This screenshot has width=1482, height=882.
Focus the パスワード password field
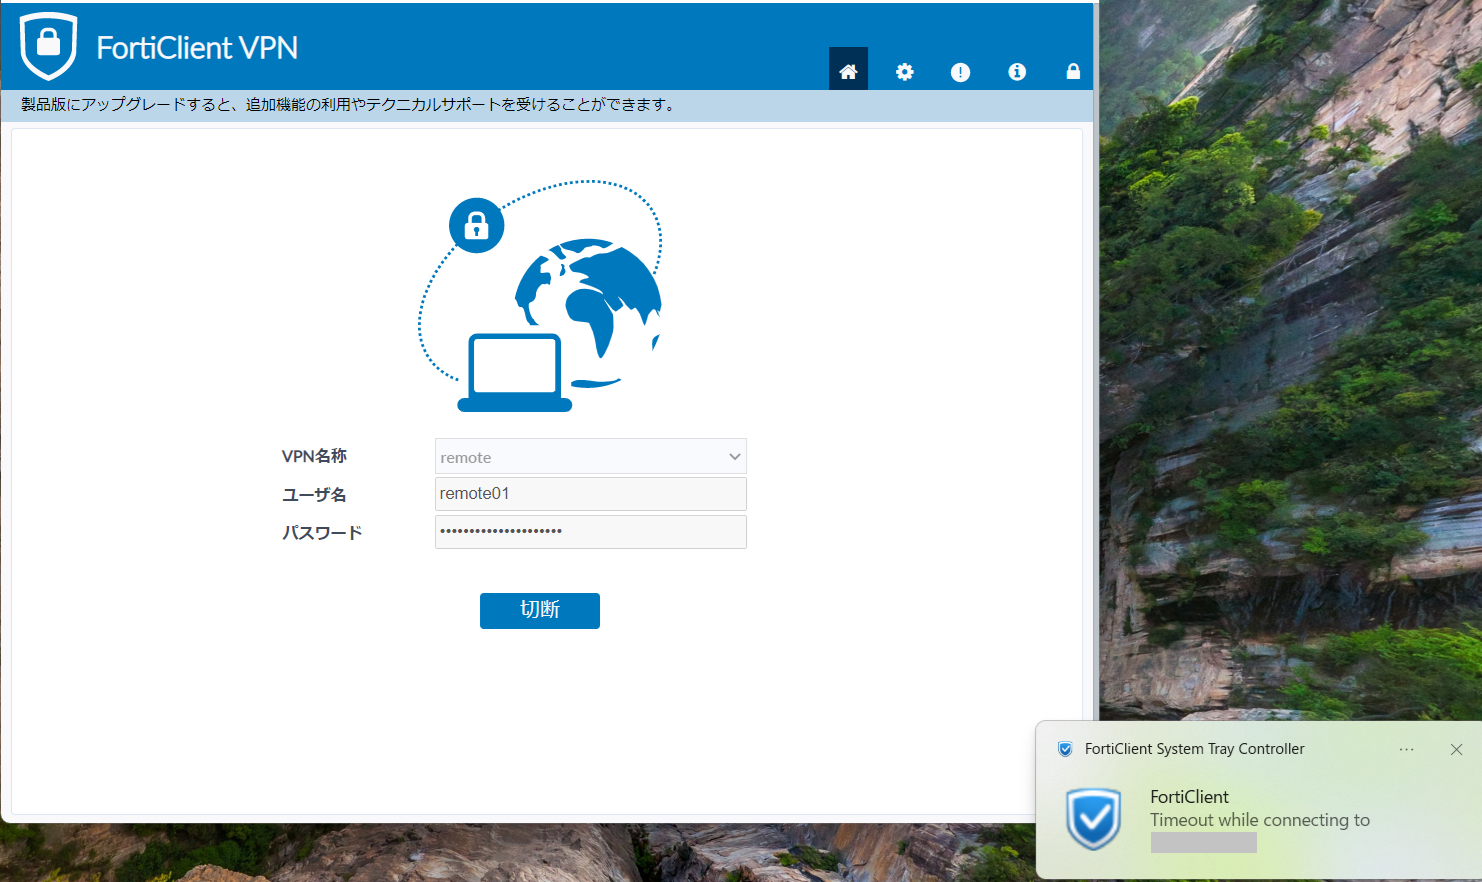pyautogui.click(x=590, y=531)
